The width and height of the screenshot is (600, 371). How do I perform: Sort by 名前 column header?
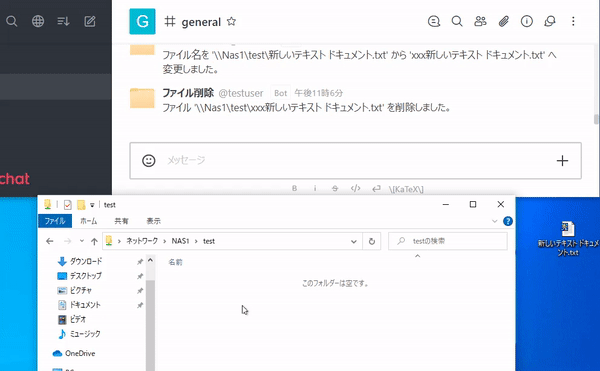click(x=176, y=262)
